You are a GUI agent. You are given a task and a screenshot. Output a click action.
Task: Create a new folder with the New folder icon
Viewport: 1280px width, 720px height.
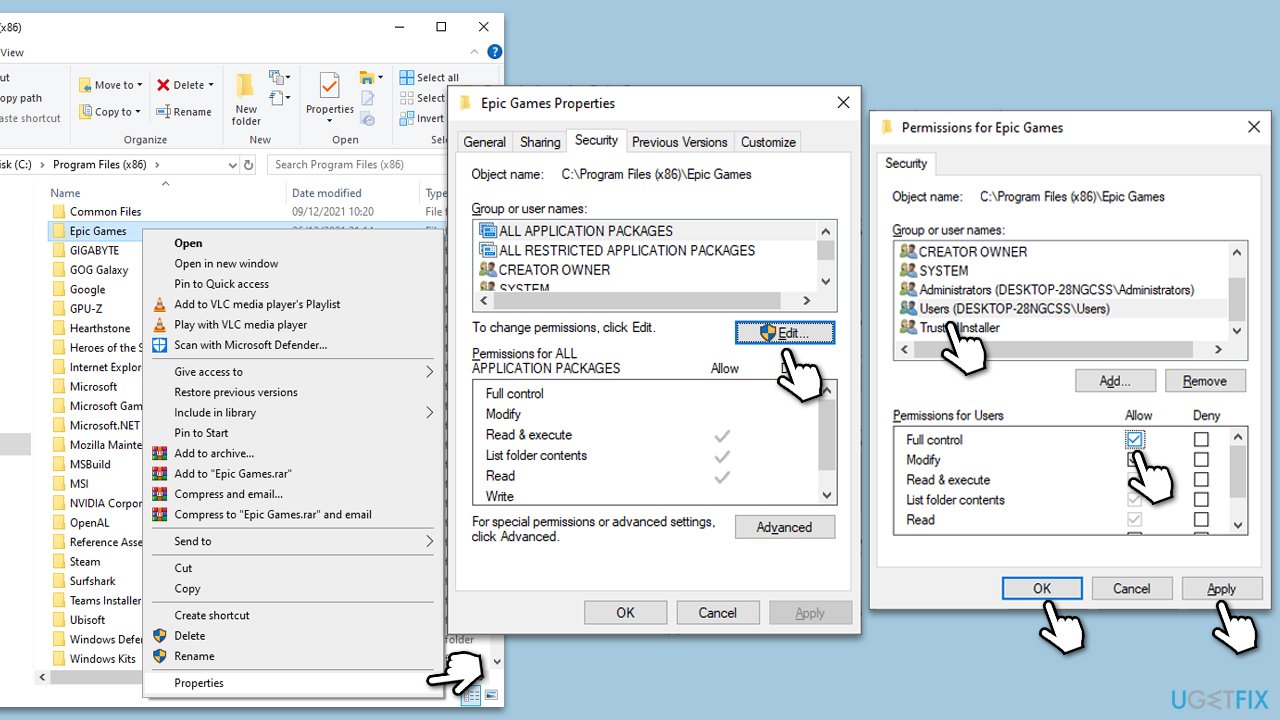pos(246,85)
